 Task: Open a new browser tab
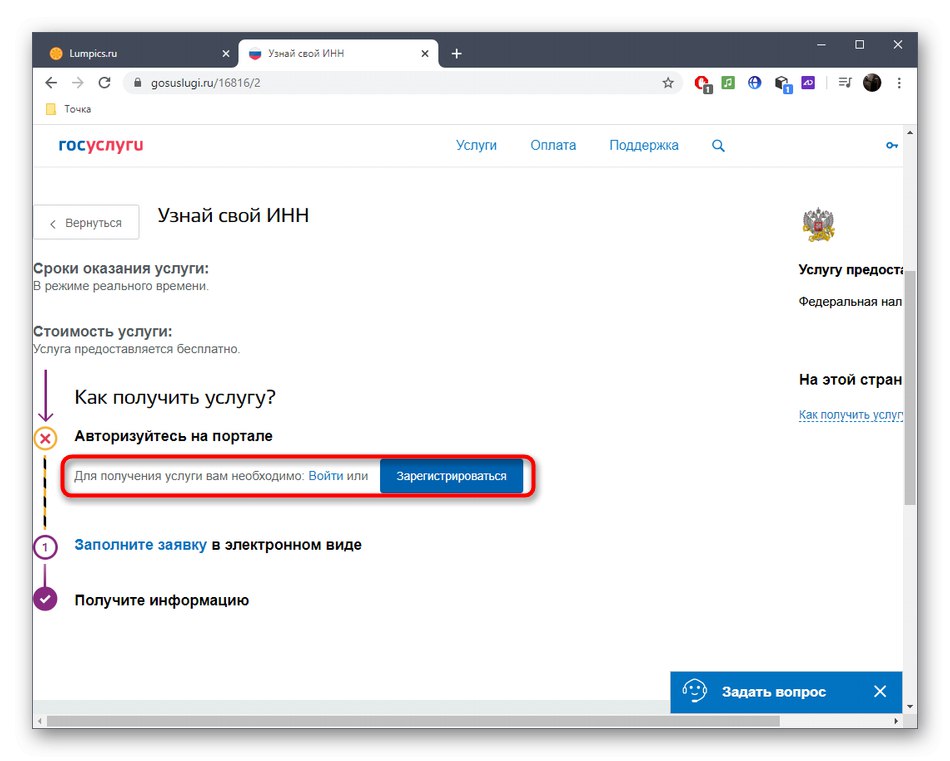pos(457,53)
